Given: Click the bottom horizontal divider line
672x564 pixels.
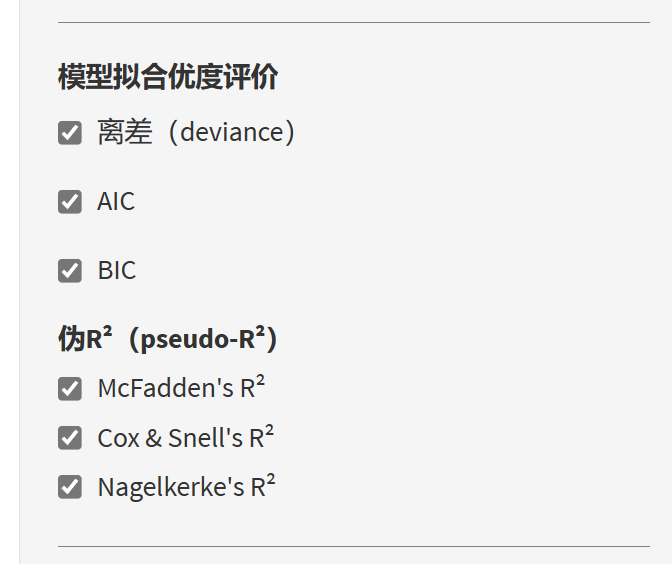Looking at the screenshot, I should pyautogui.click(x=353, y=547).
